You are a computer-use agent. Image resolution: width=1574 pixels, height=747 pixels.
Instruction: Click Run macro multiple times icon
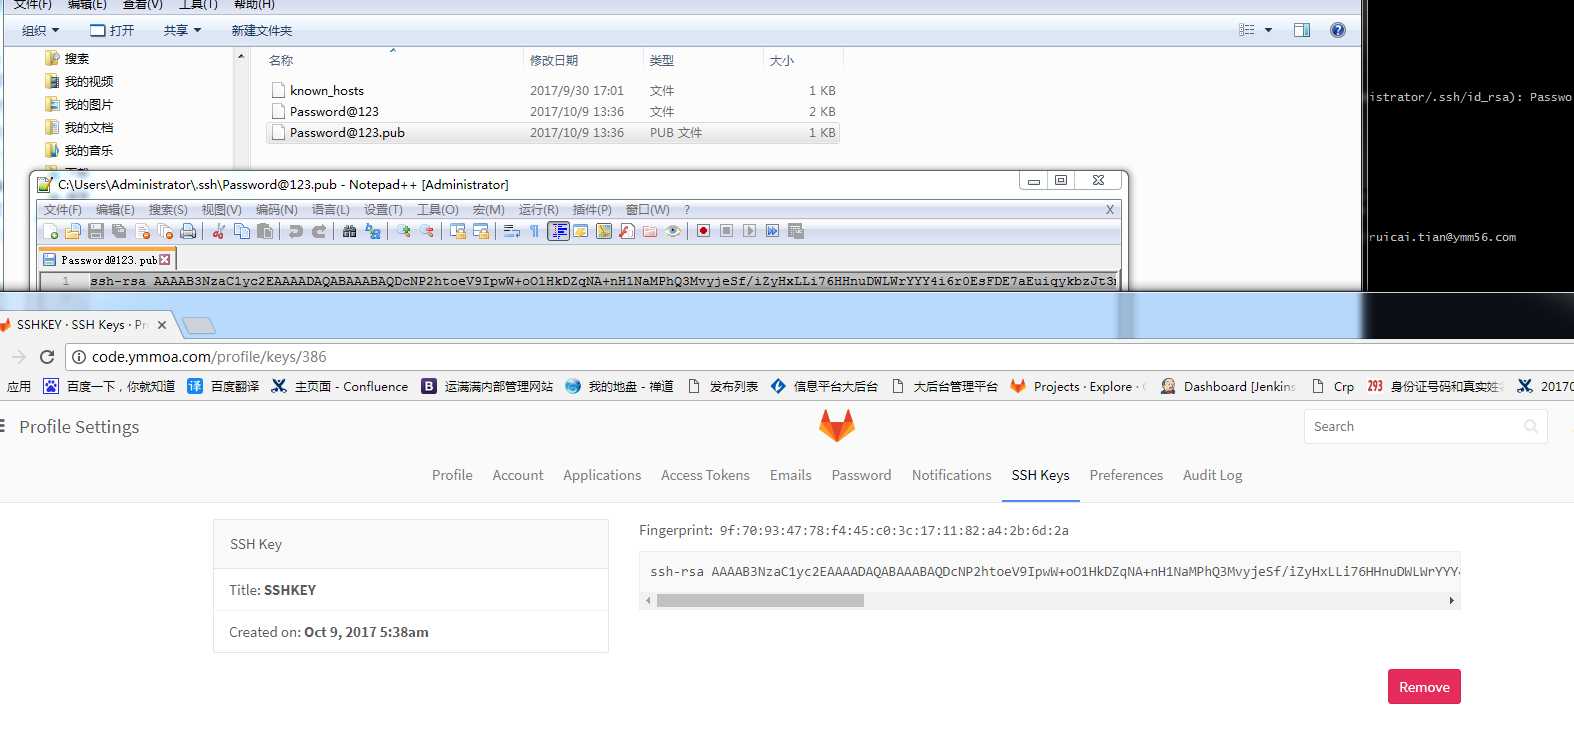(x=772, y=231)
